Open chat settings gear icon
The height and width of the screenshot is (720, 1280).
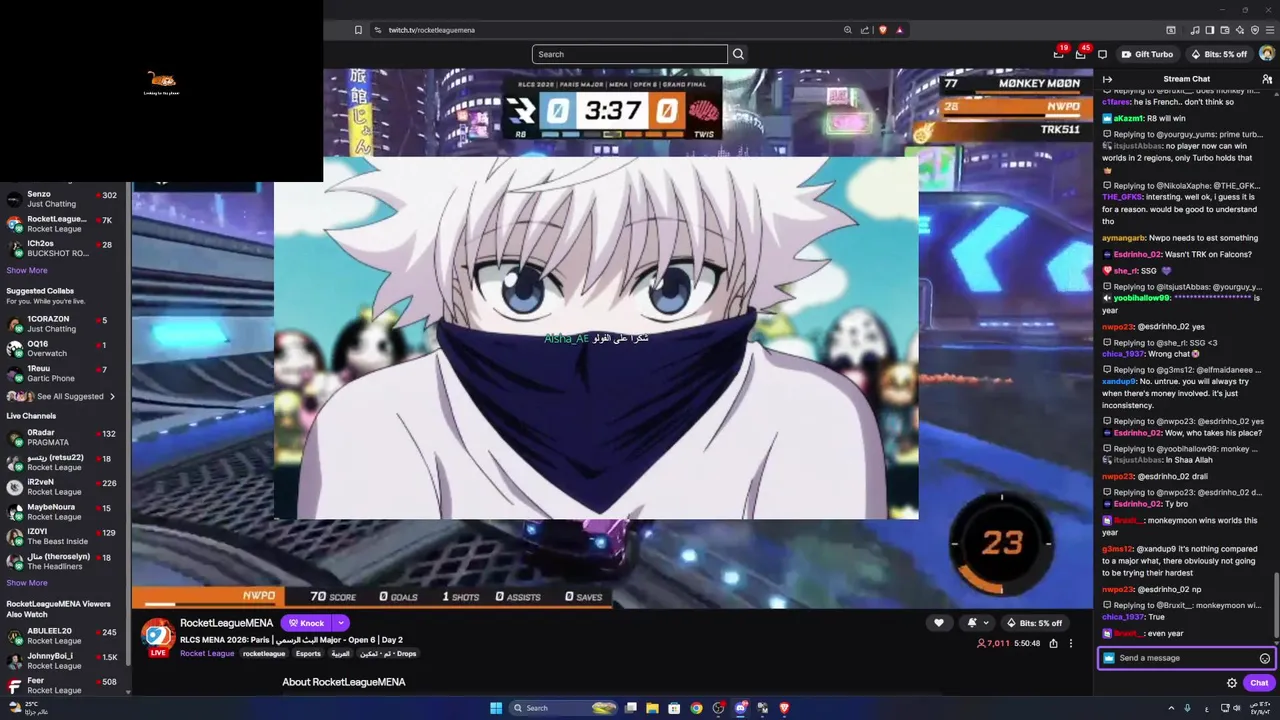click(x=1232, y=683)
